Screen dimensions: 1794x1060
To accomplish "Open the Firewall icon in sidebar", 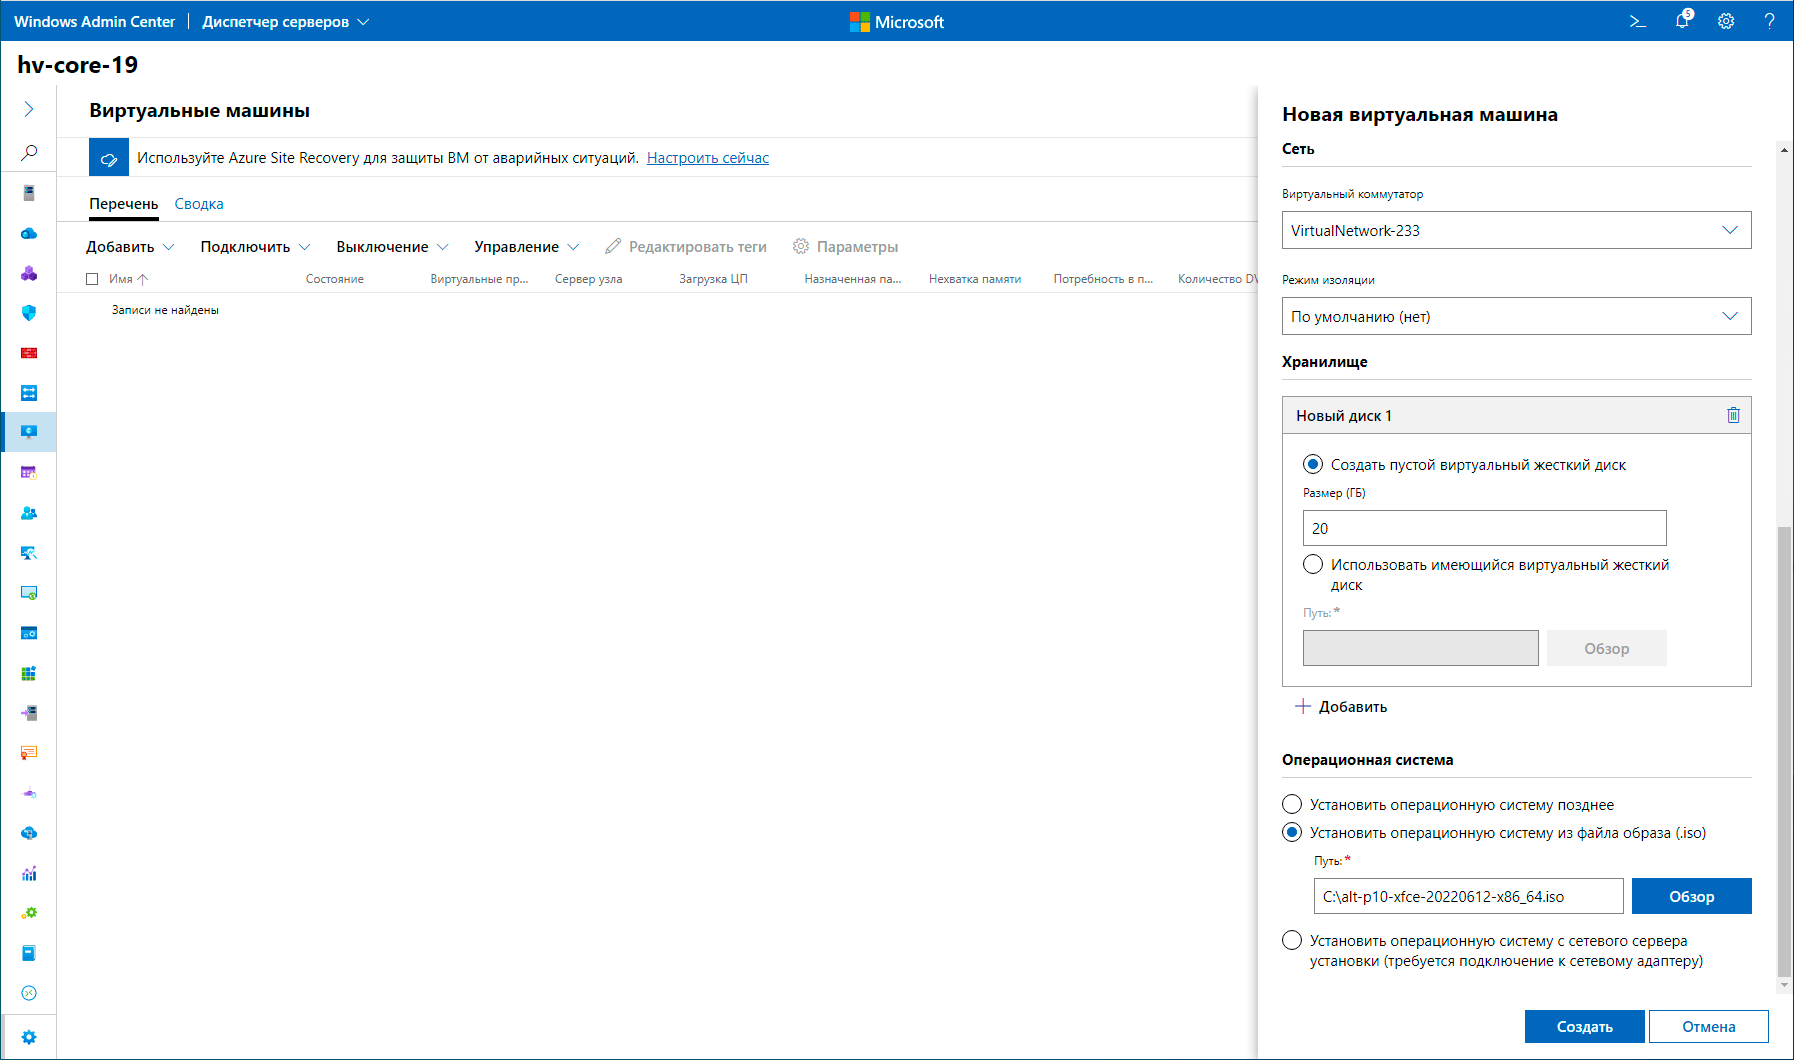I will click(x=29, y=353).
